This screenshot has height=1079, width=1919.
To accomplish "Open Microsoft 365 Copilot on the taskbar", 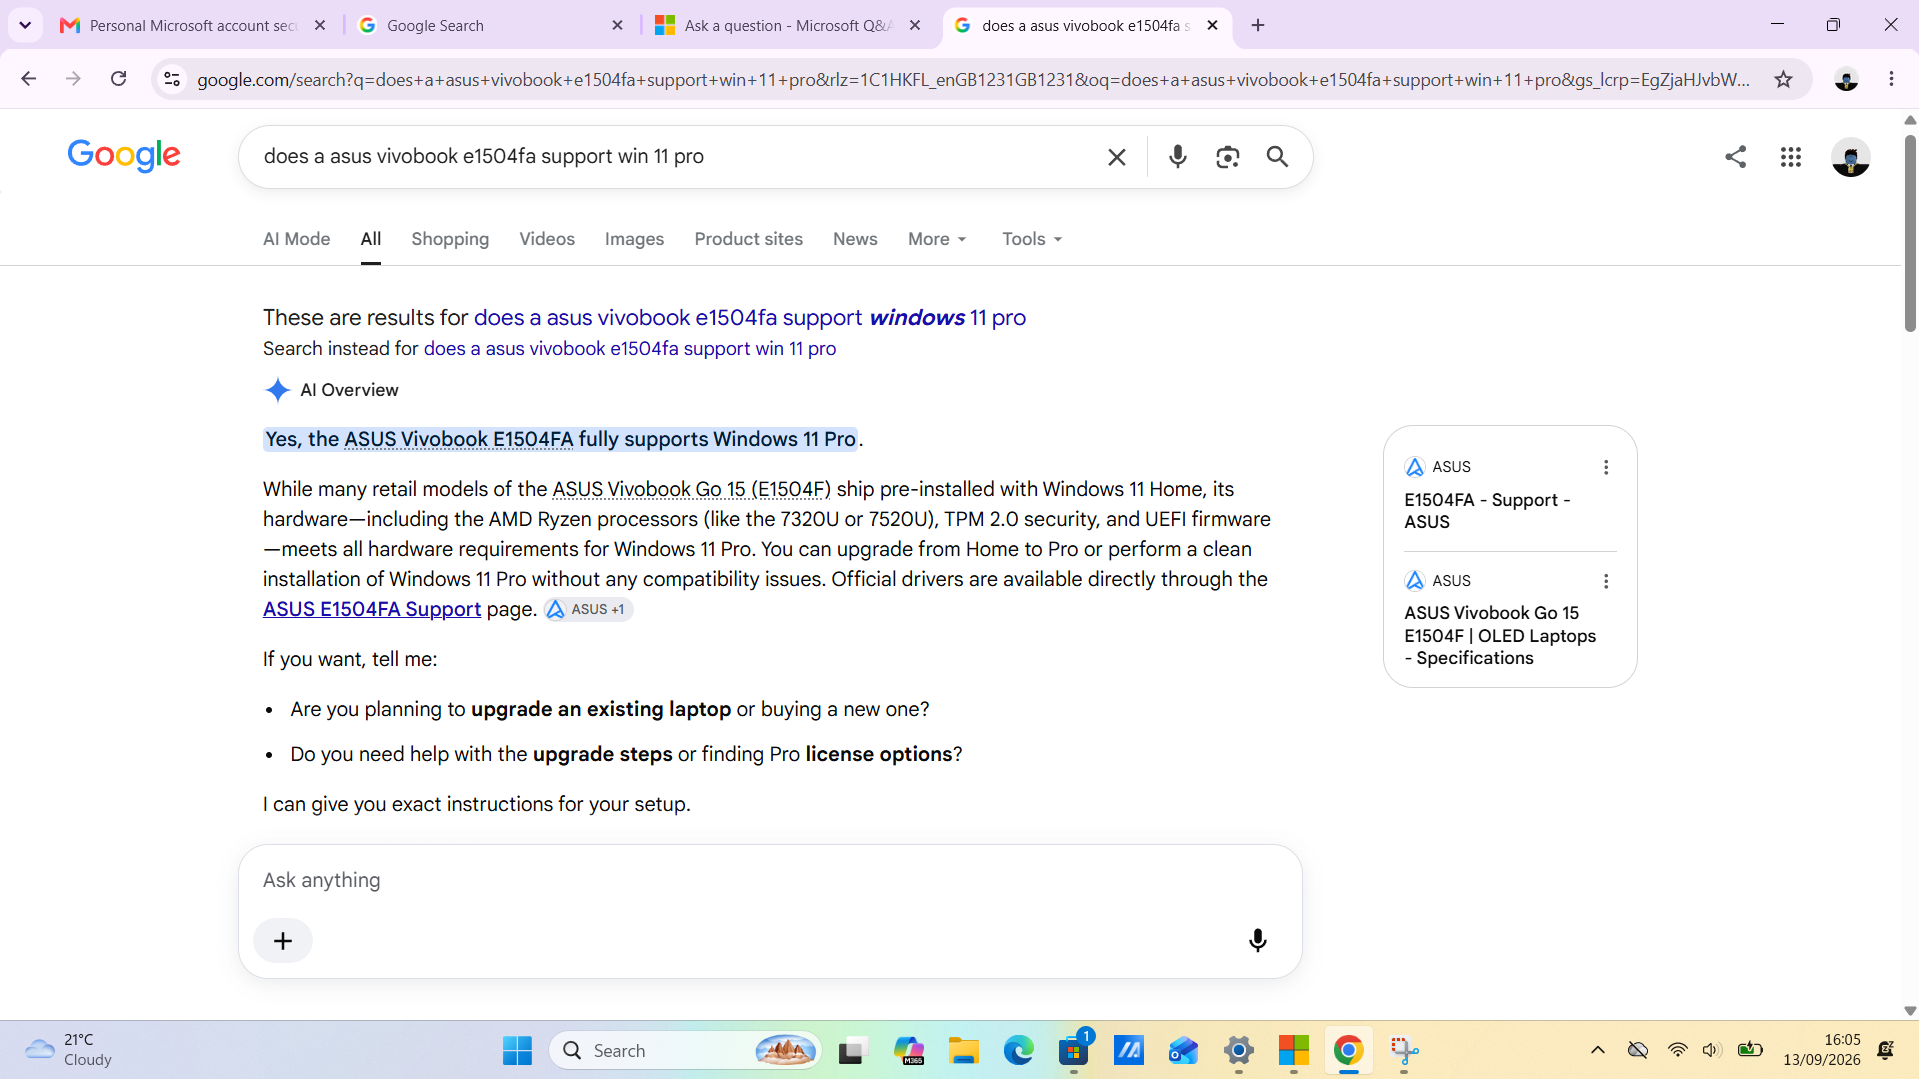I will [x=909, y=1051].
